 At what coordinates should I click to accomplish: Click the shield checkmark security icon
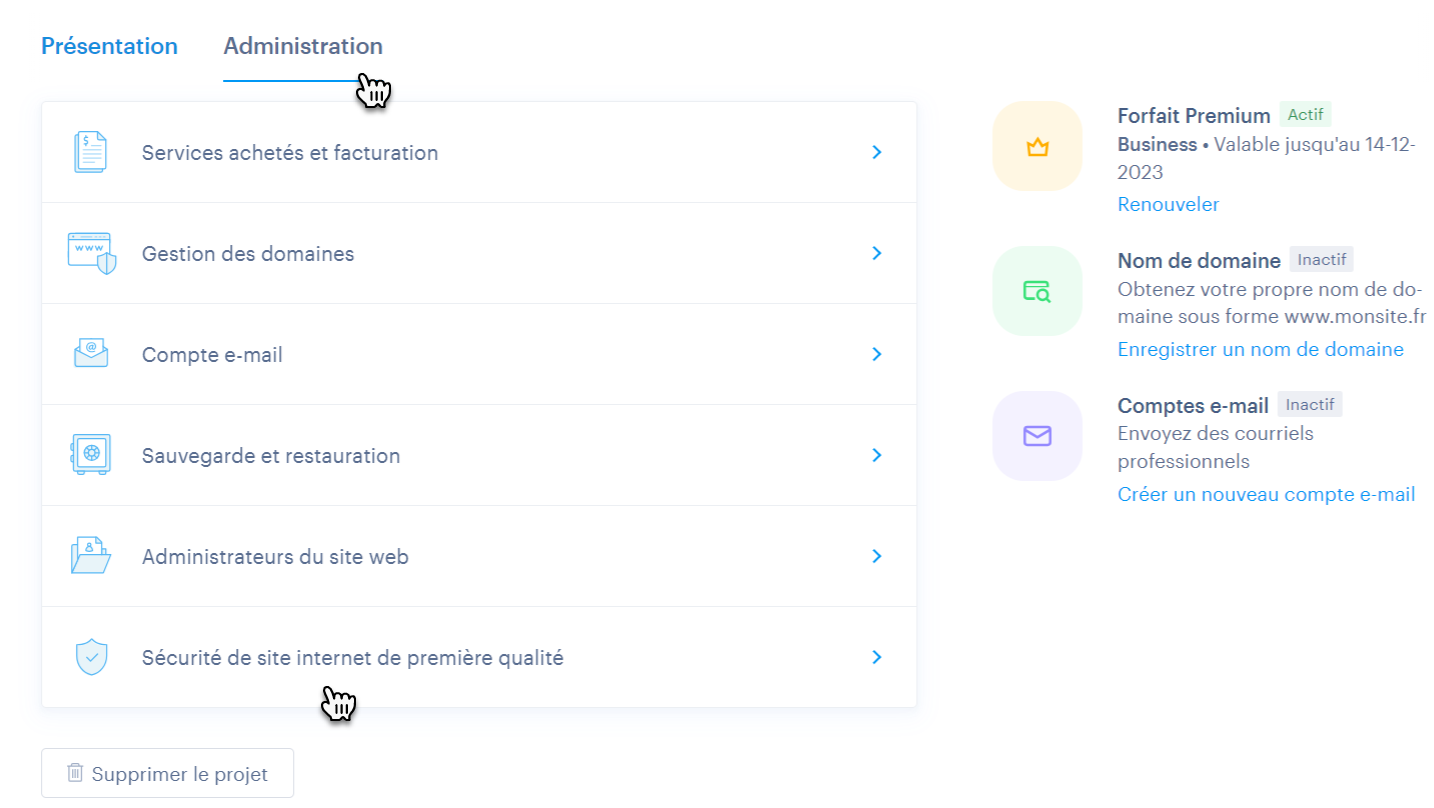tap(91, 657)
